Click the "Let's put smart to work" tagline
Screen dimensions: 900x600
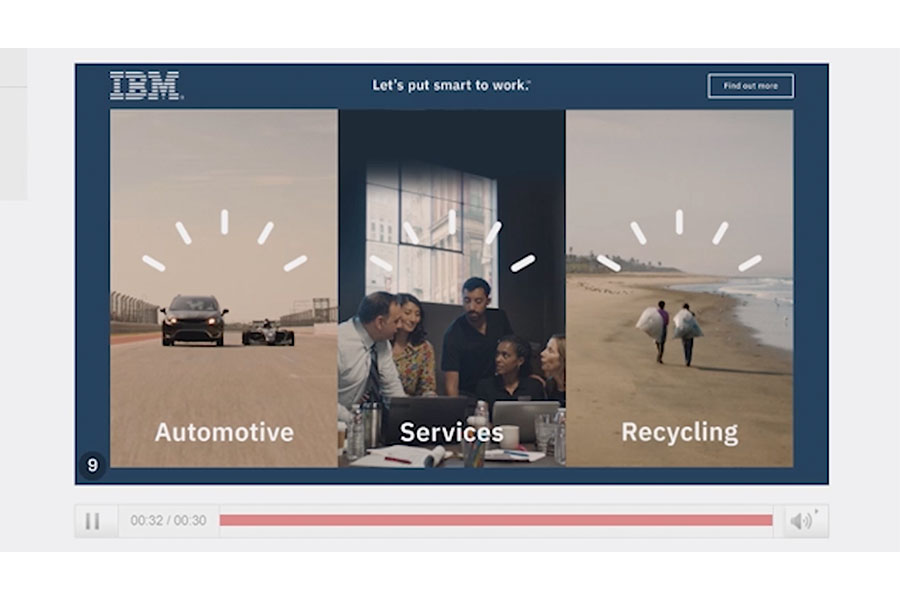451,86
